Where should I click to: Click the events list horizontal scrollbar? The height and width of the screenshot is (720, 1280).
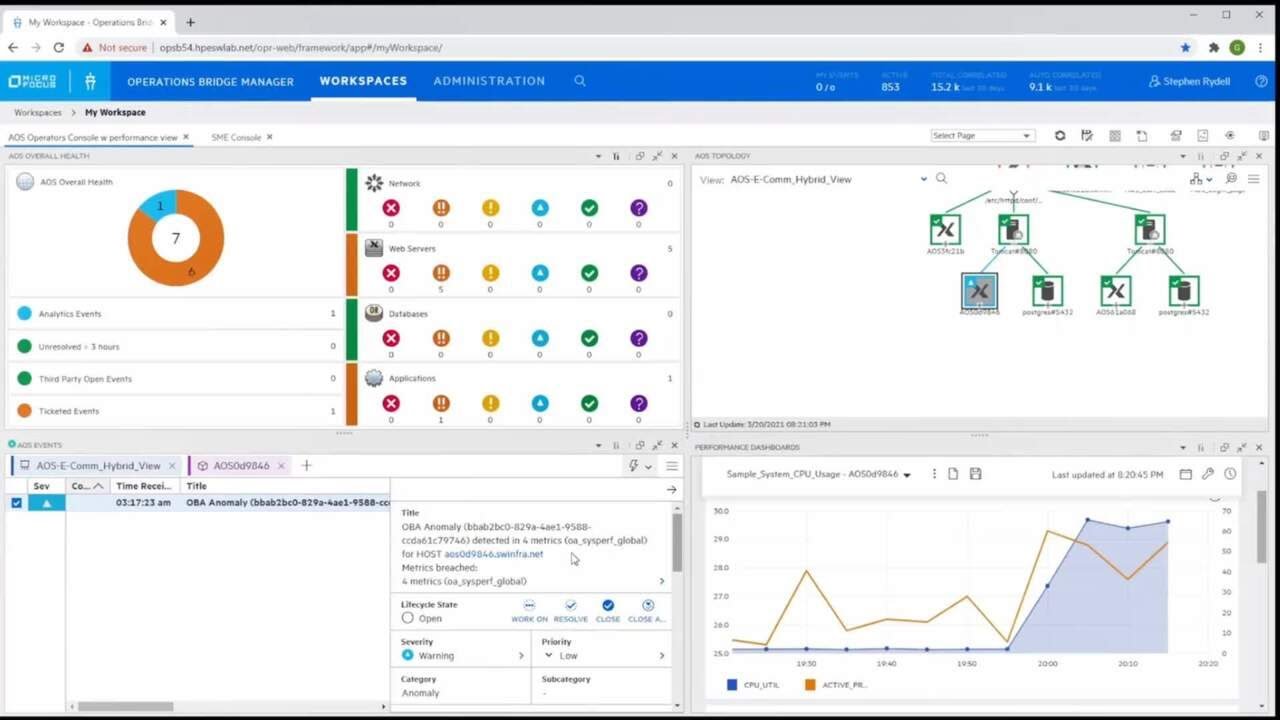coord(125,706)
